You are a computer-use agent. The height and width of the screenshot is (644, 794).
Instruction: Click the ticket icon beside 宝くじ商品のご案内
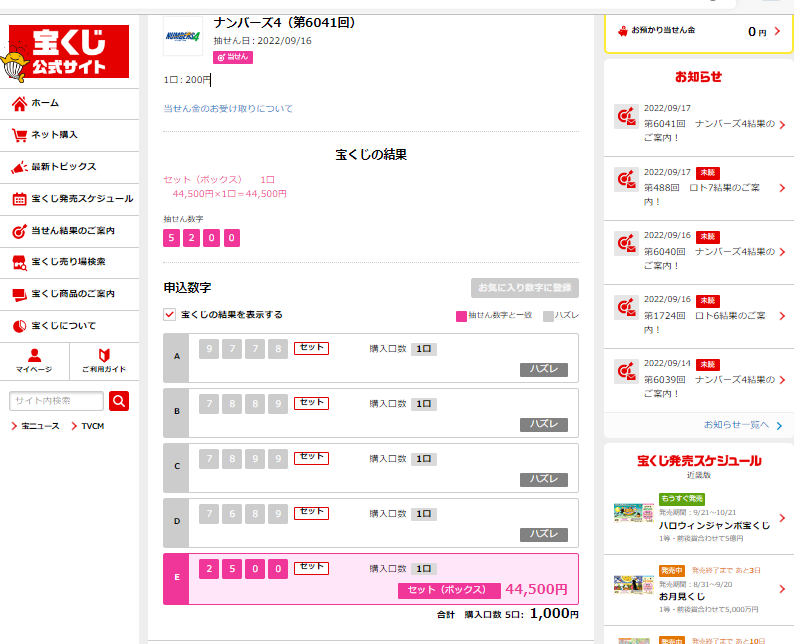click(x=19, y=295)
